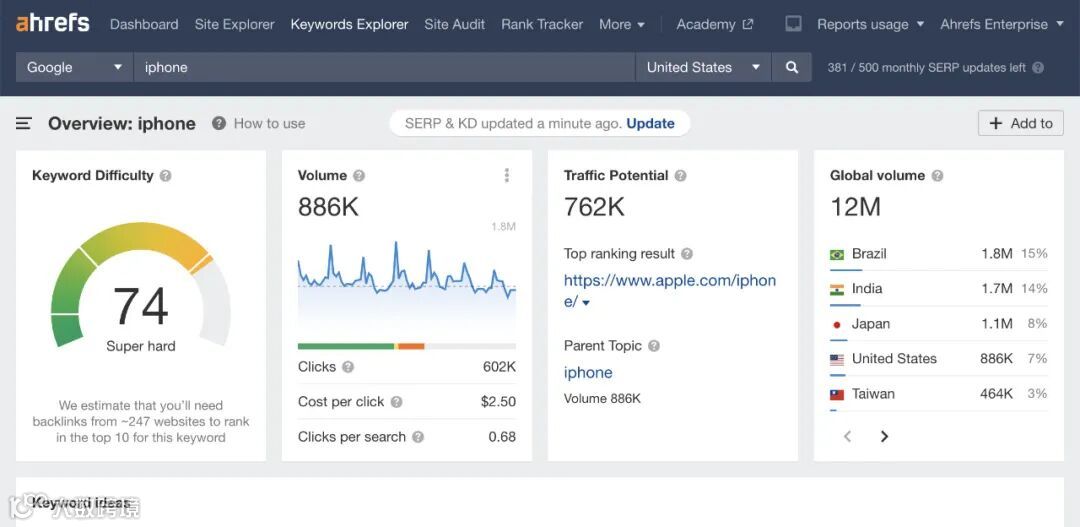The height and width of the screenshot is (527, 1080).
Task: Open the Google search engine dropdown
Action: click(74, 68)
